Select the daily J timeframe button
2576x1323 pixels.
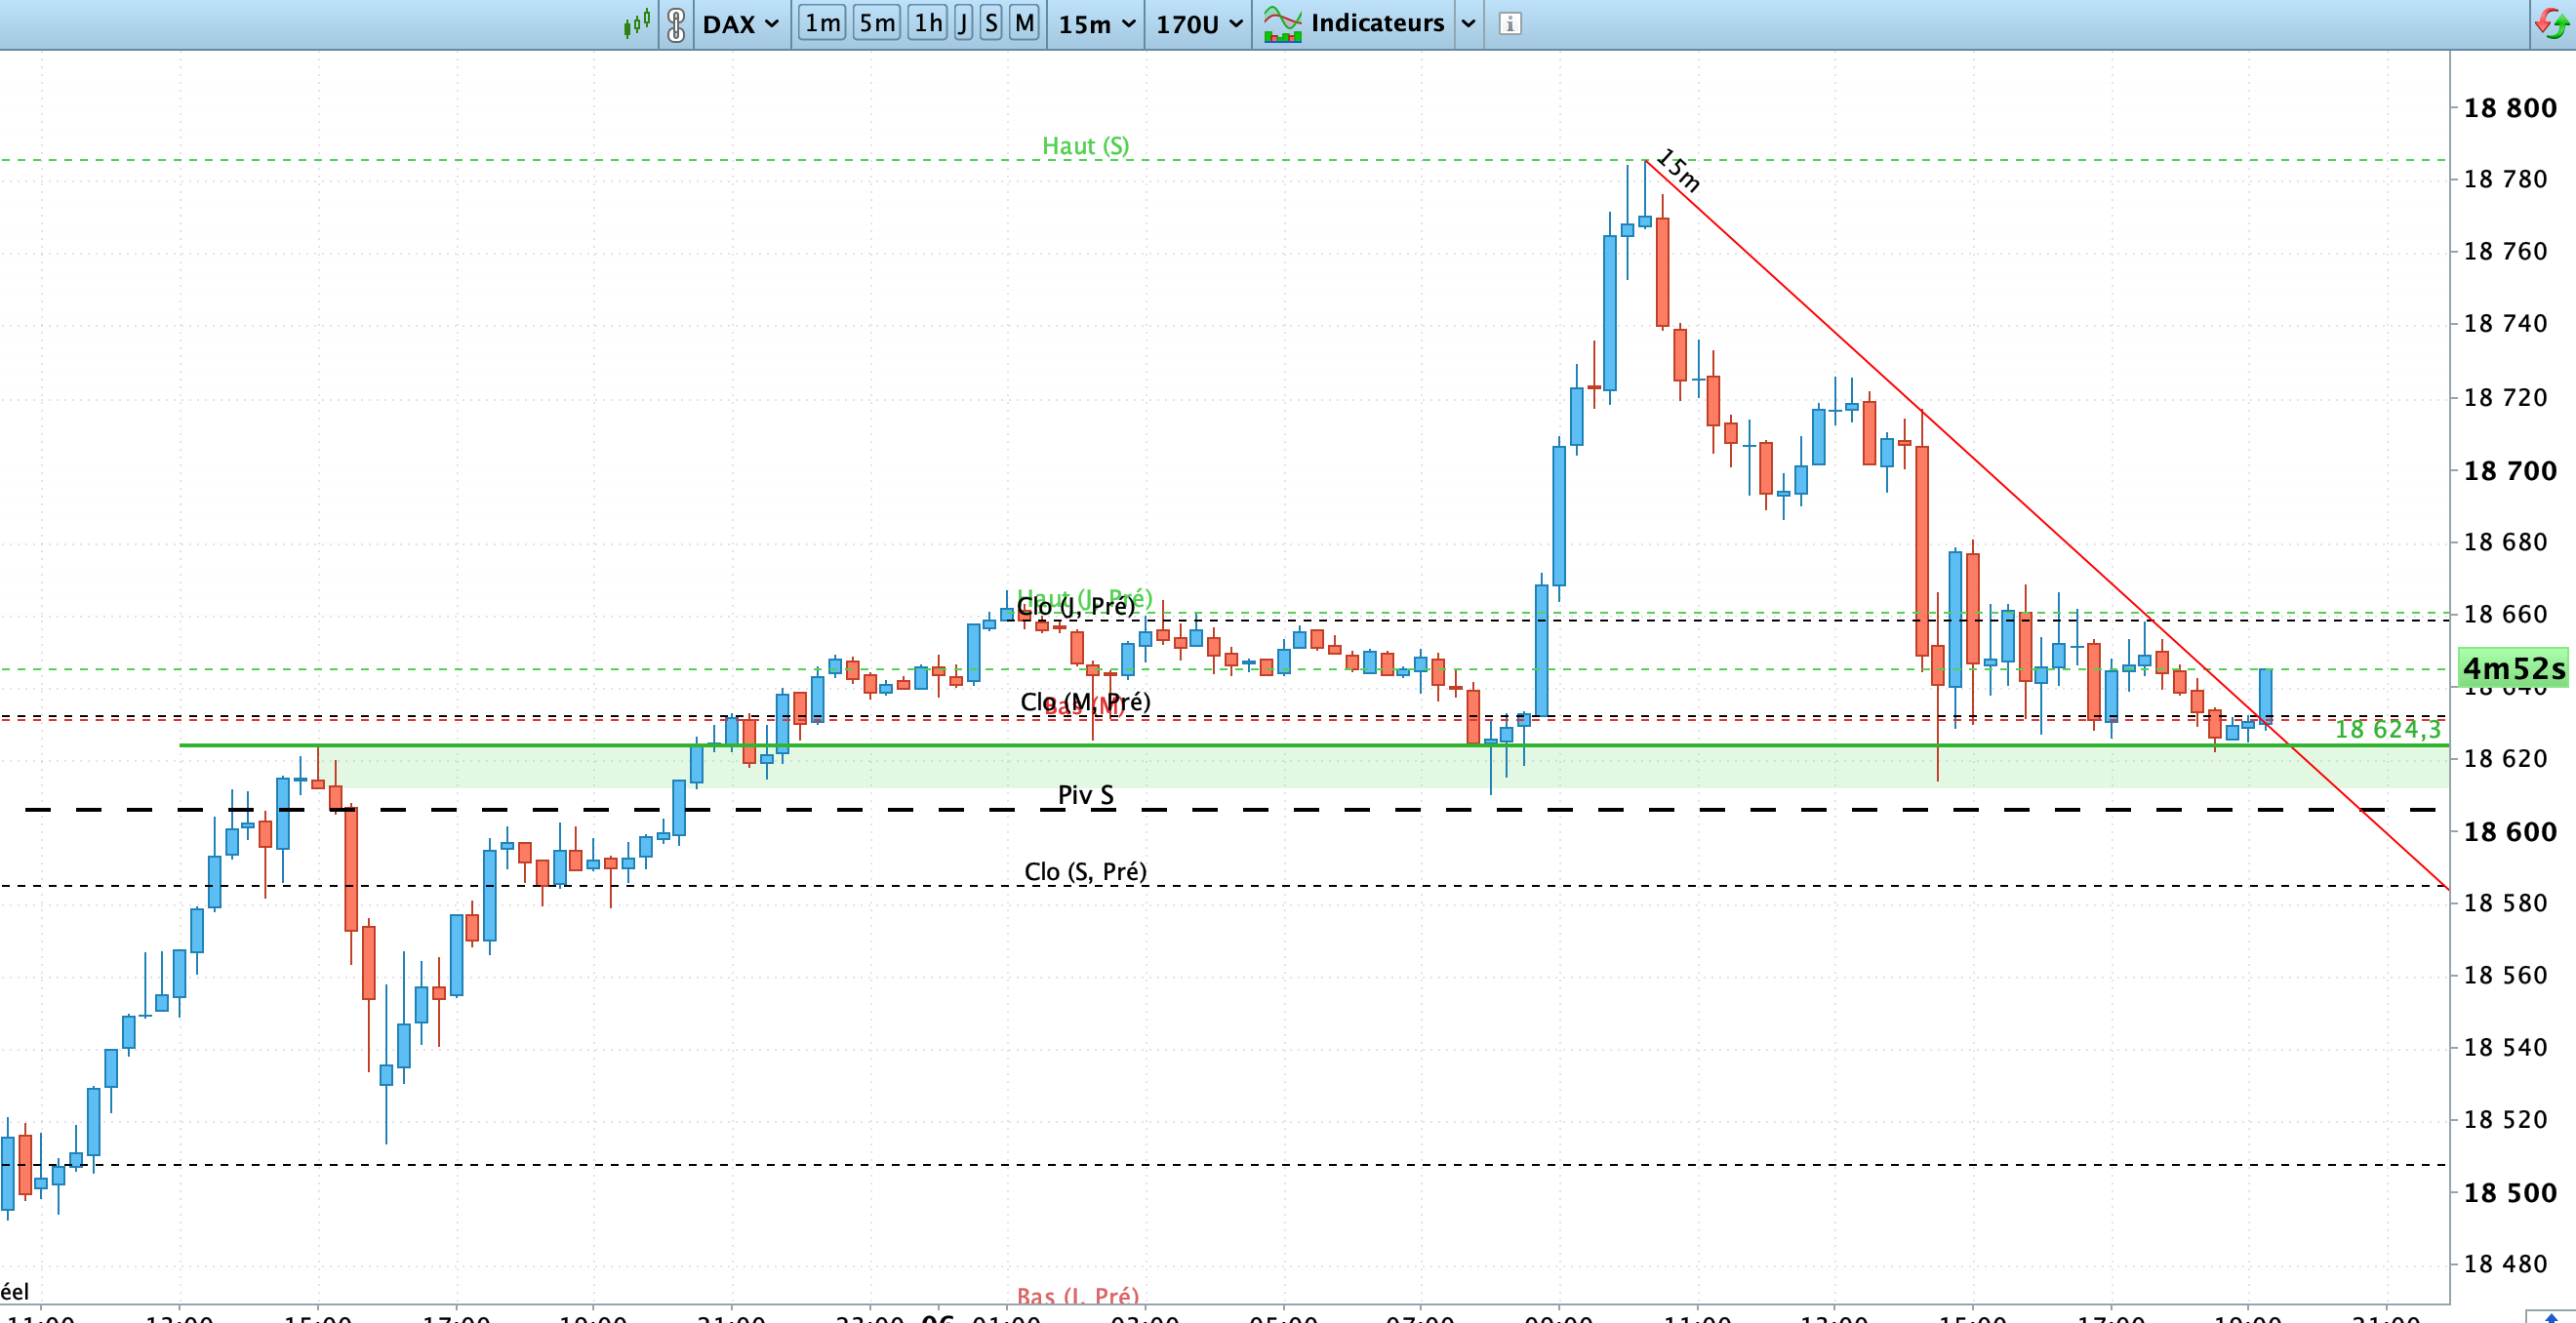(x=963, y=23)
